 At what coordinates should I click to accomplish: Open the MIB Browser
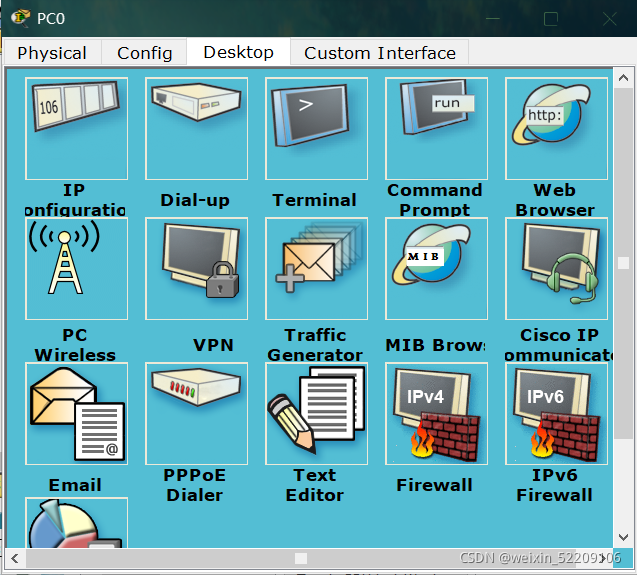coord(437,269)
